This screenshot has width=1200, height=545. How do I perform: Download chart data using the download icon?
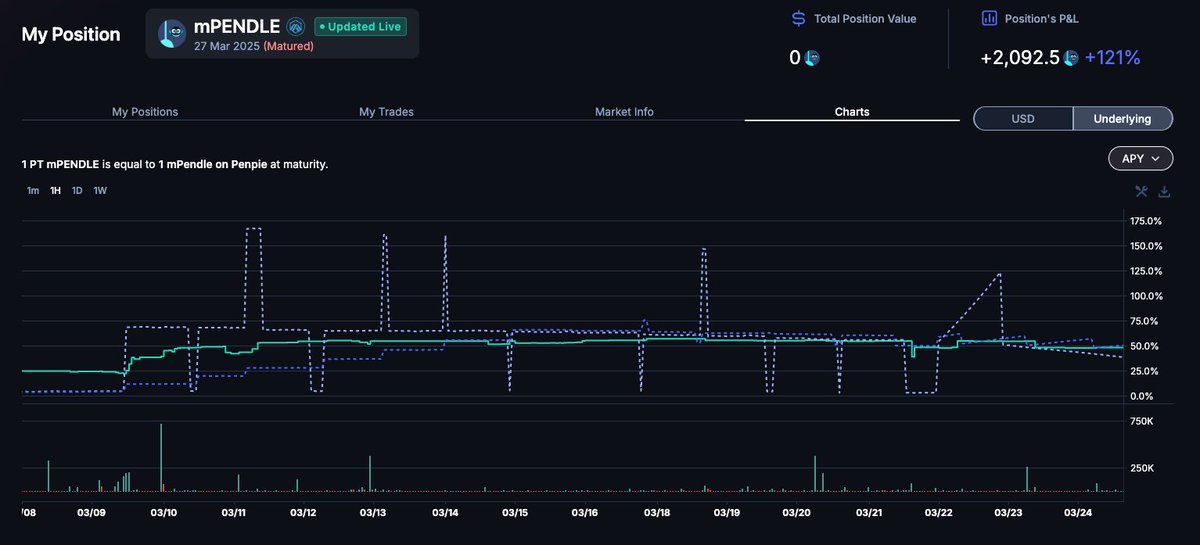(x=1164, y=191)
